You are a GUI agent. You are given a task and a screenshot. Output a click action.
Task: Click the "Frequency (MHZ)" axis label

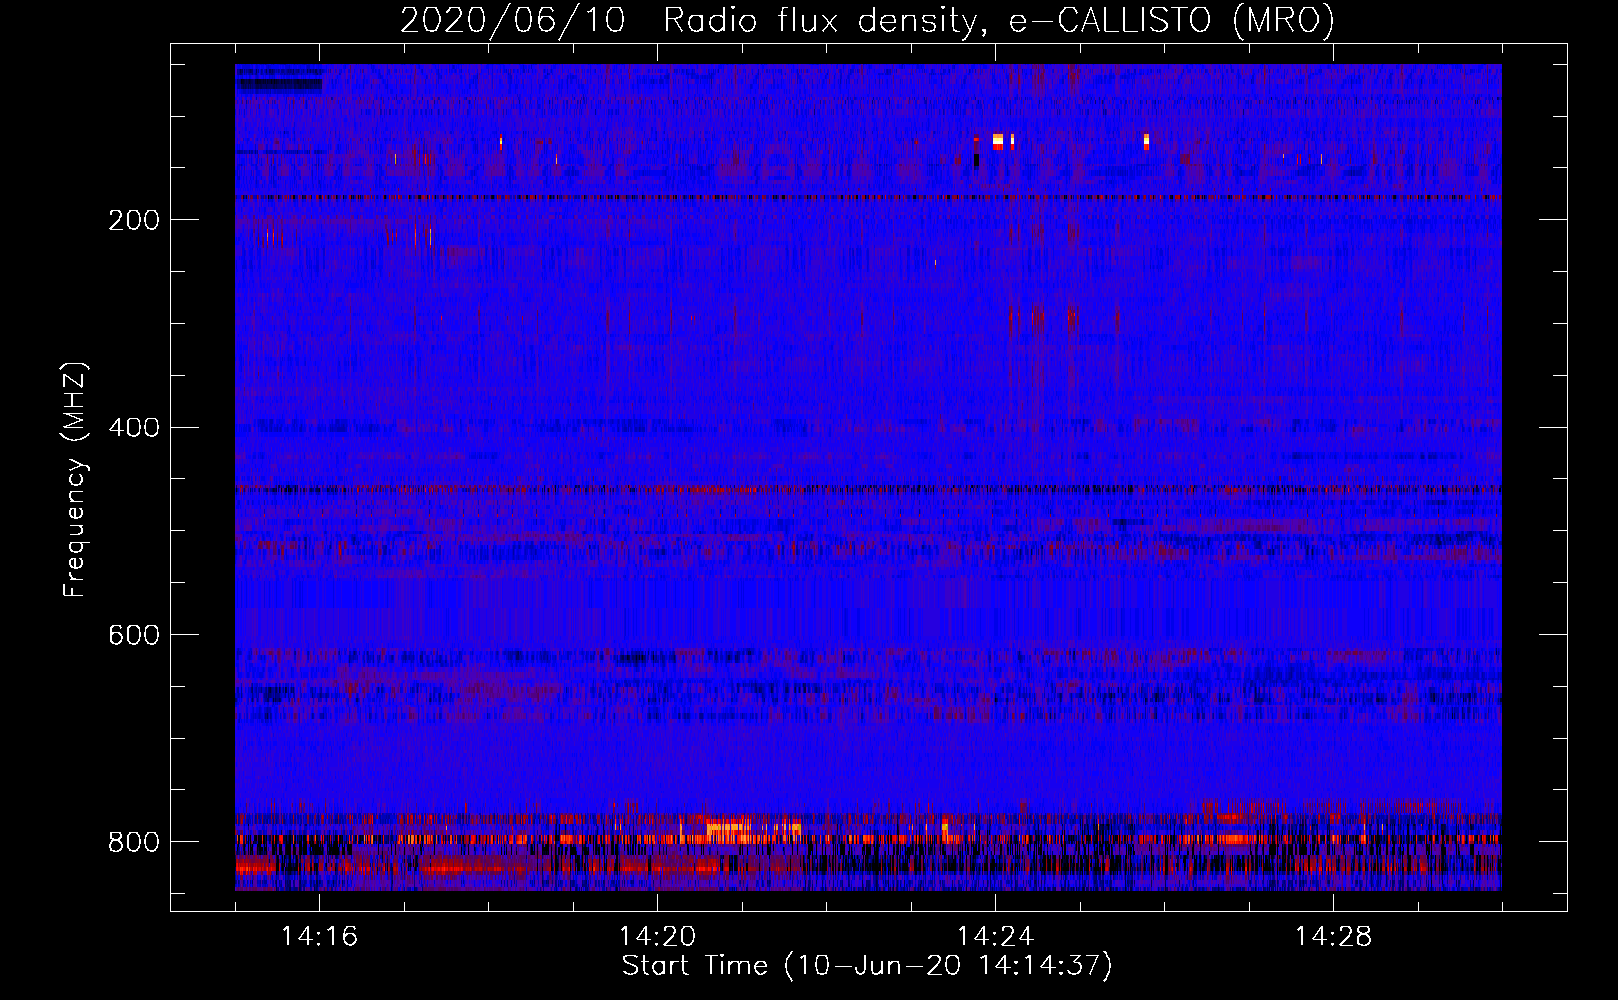(75, 479)
